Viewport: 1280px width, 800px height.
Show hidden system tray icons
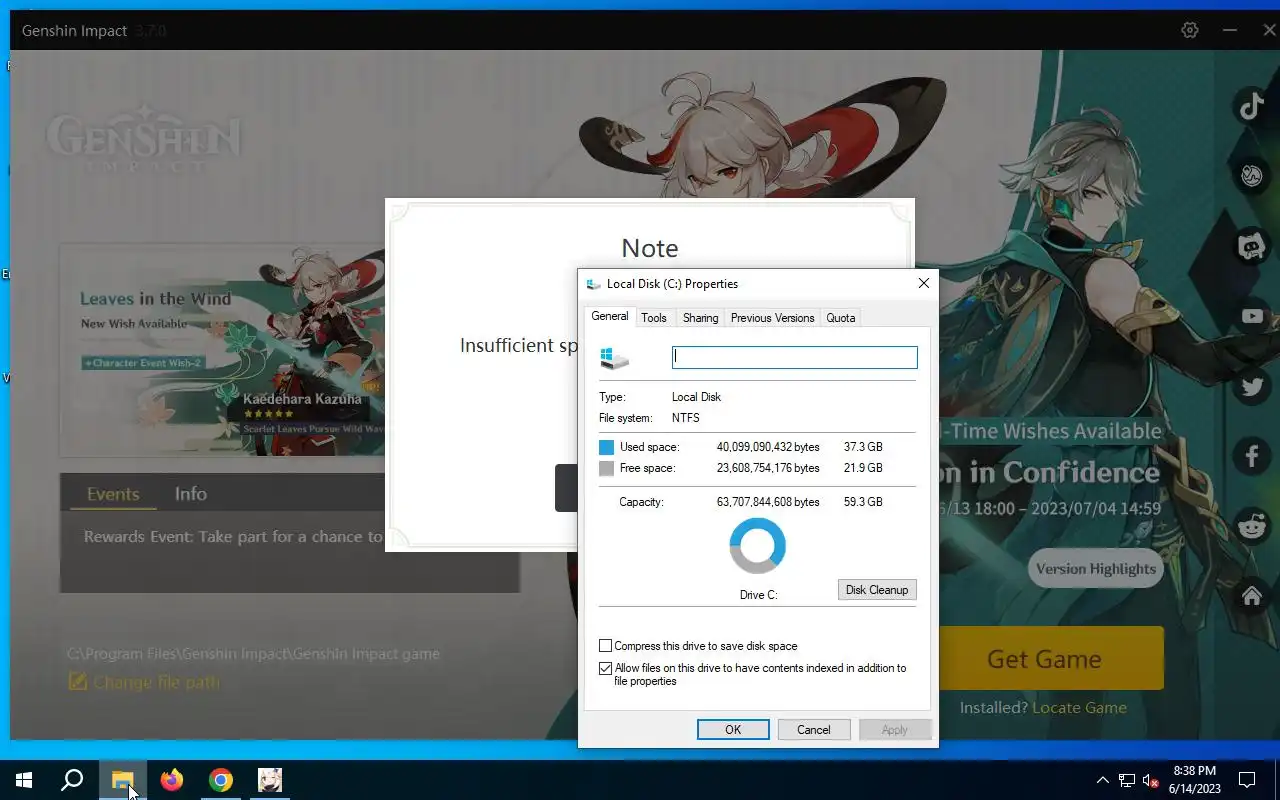(x=1103, y=780)
